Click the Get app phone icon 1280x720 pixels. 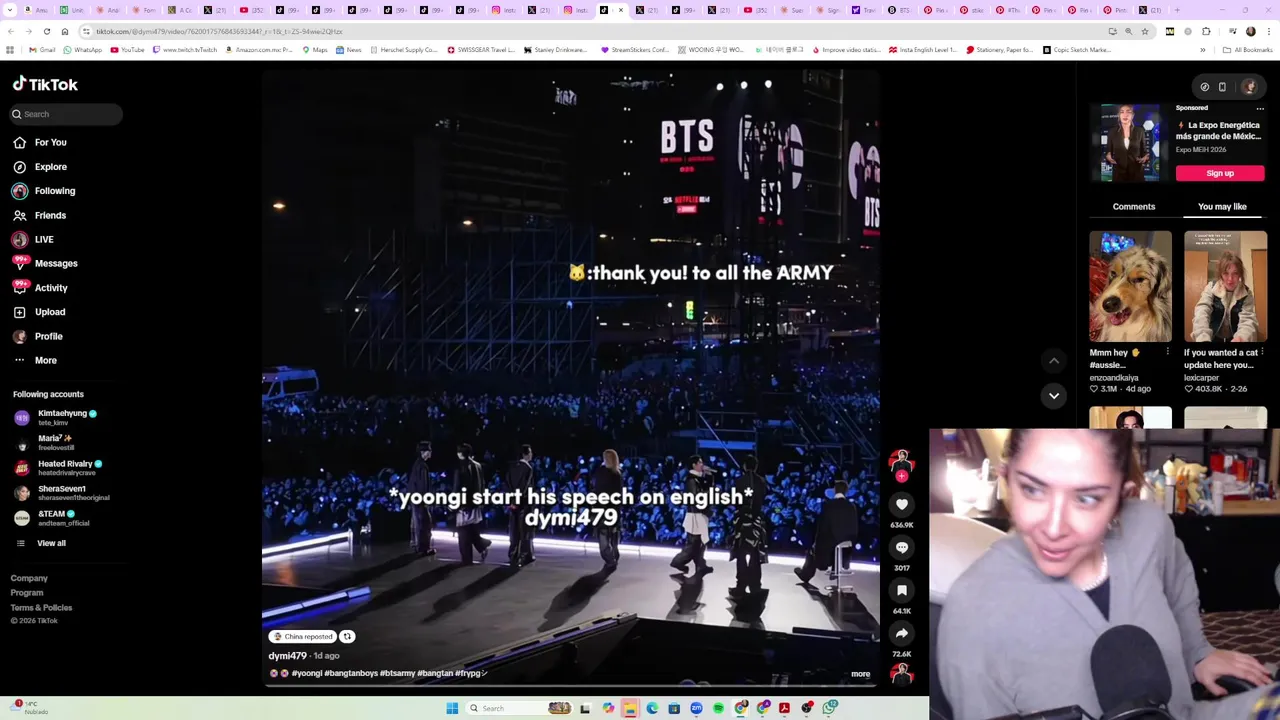point(1222,87)
